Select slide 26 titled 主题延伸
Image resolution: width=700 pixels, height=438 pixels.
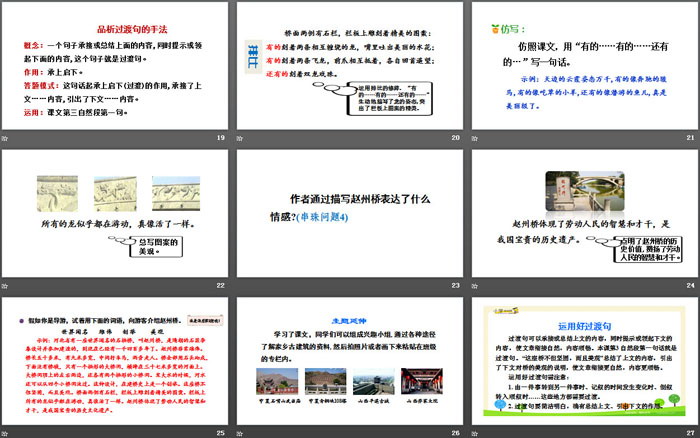pos(350,361)
